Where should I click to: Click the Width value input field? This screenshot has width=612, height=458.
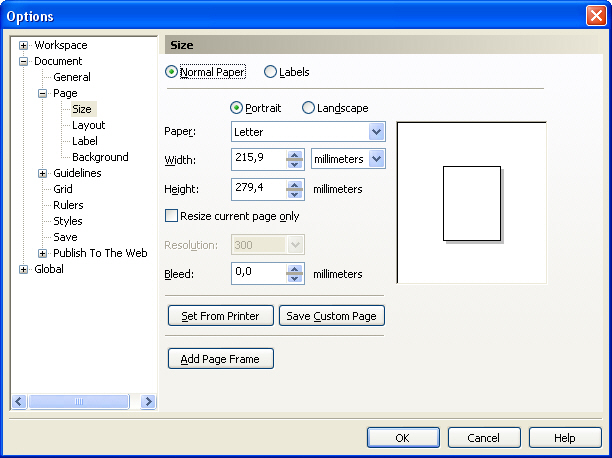(258, 160)
